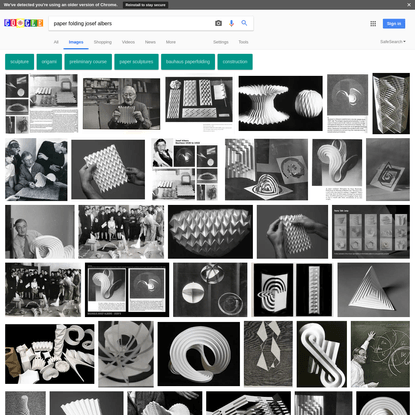Click the Reinstall to stay secure button
The image size is (415, 415).
pos(145,5)
